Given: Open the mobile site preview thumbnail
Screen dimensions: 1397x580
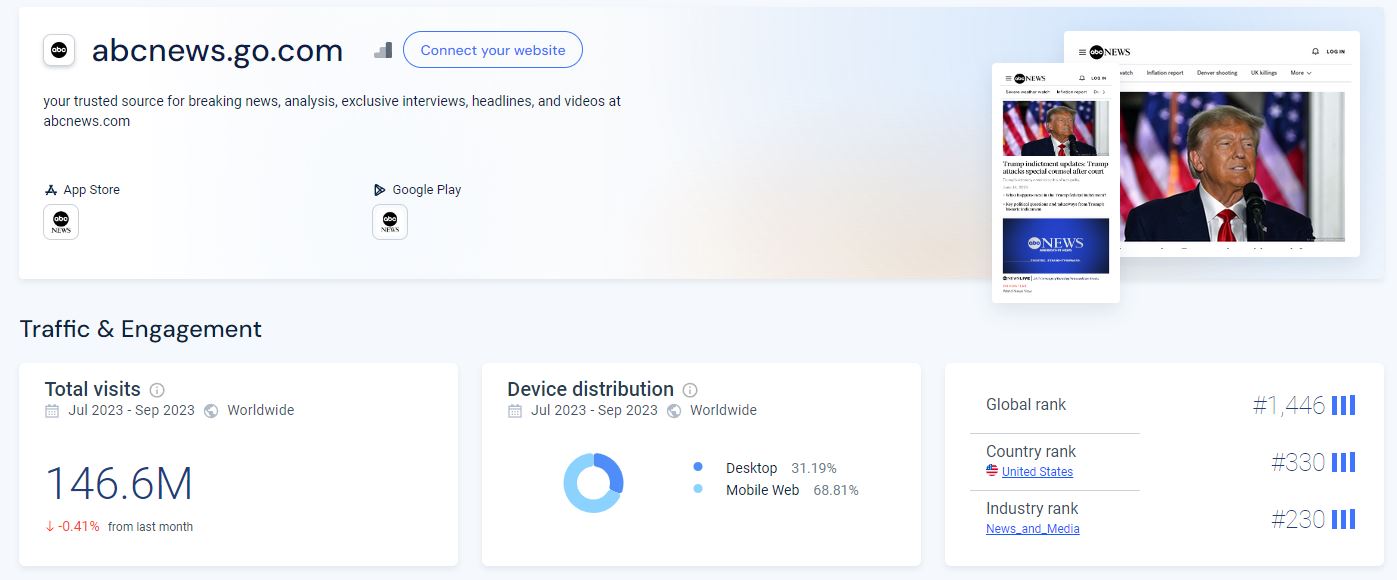Looking at the screenshot, I should tap(1056, 182).
